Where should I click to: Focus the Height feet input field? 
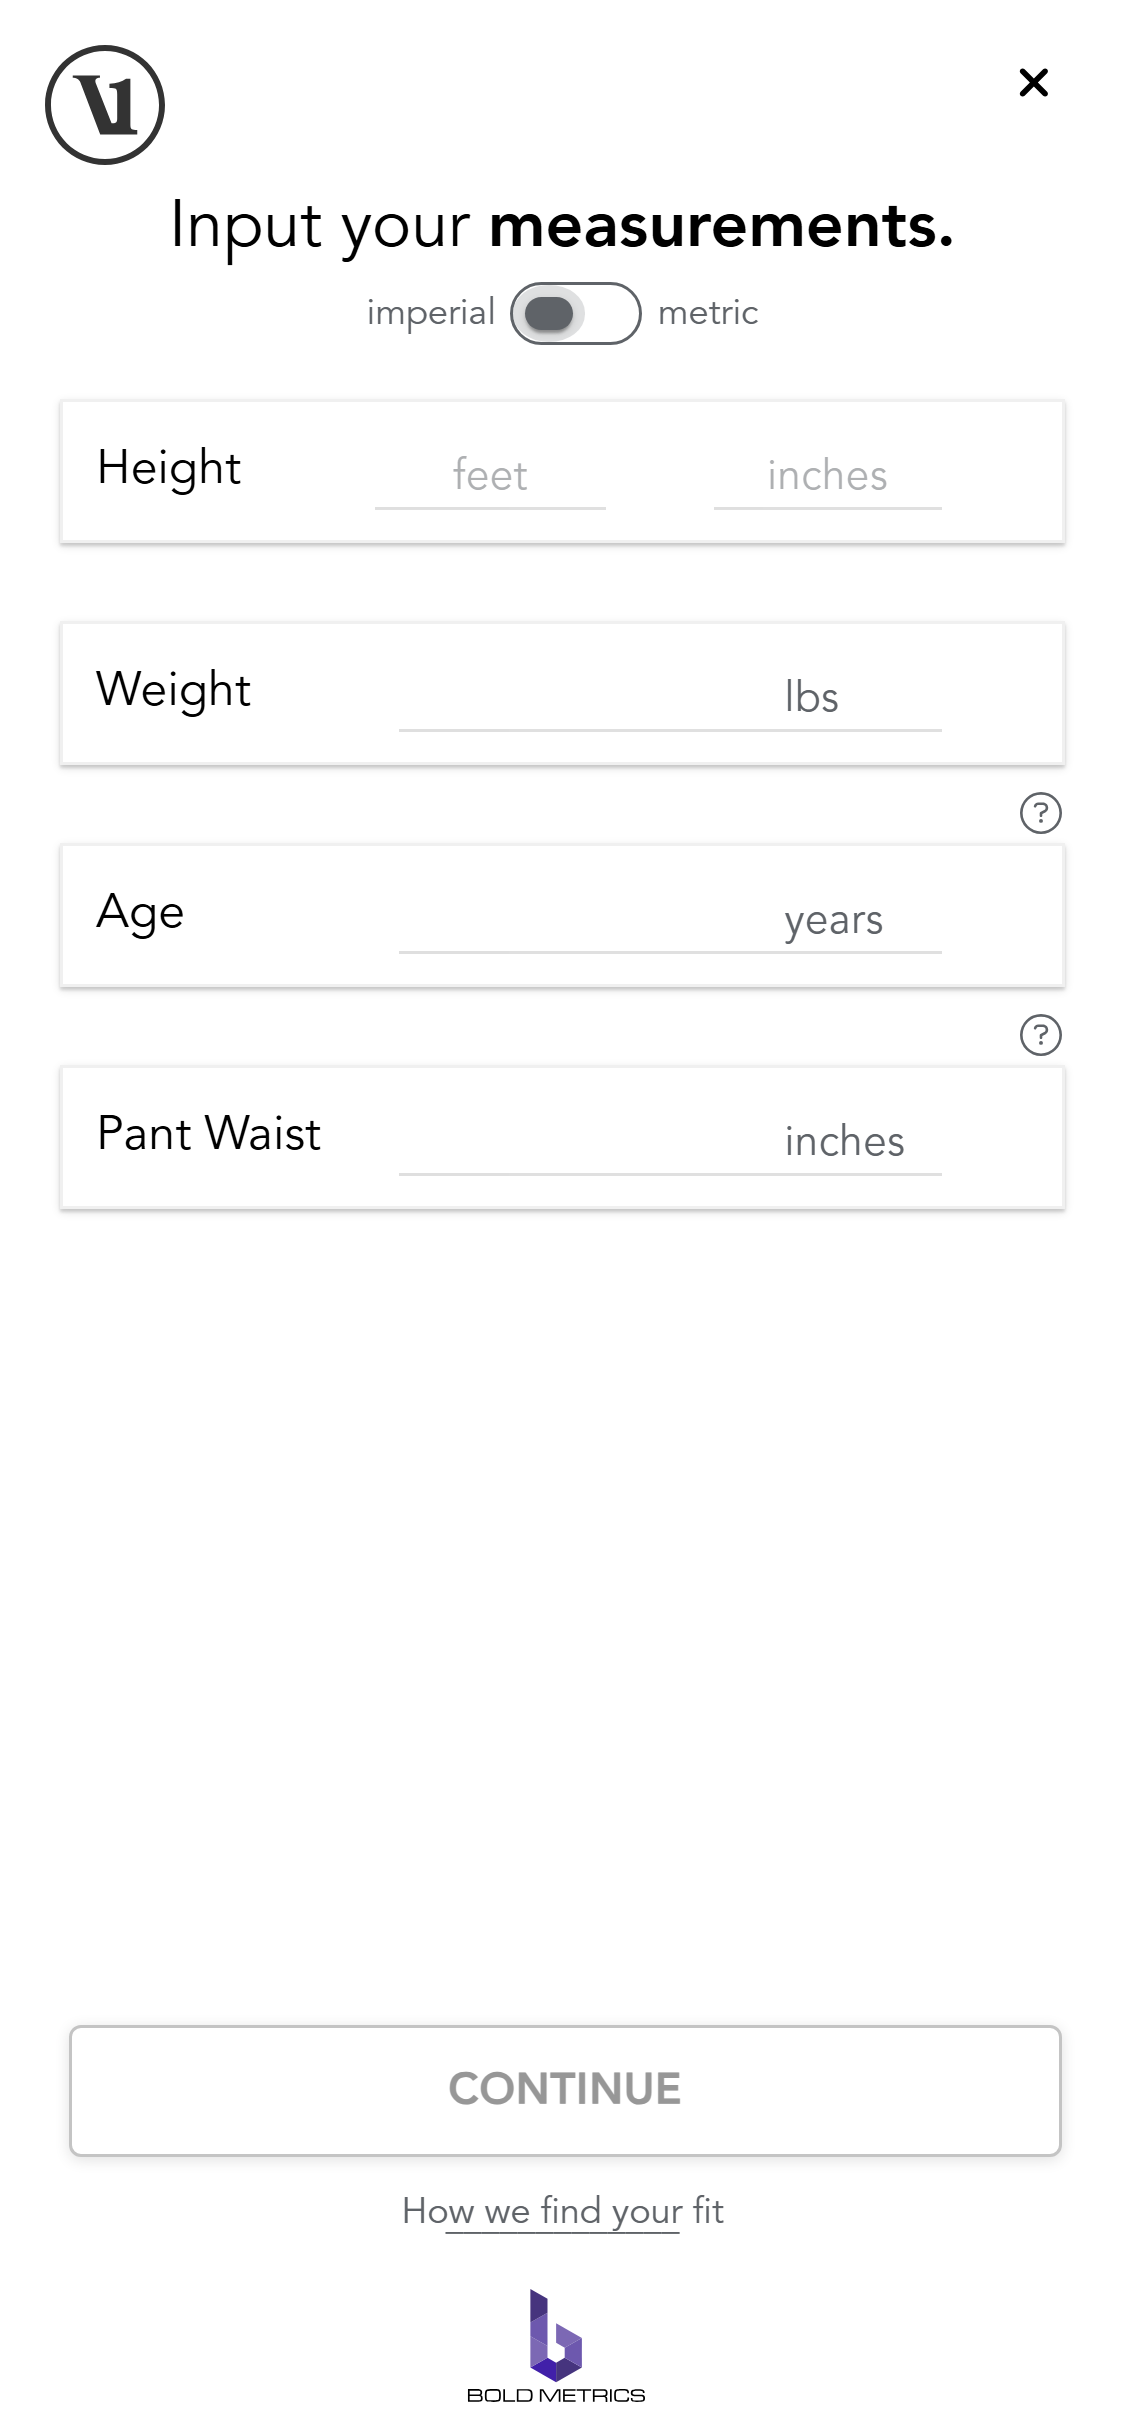pyautogui.click(x=490, y=475)
